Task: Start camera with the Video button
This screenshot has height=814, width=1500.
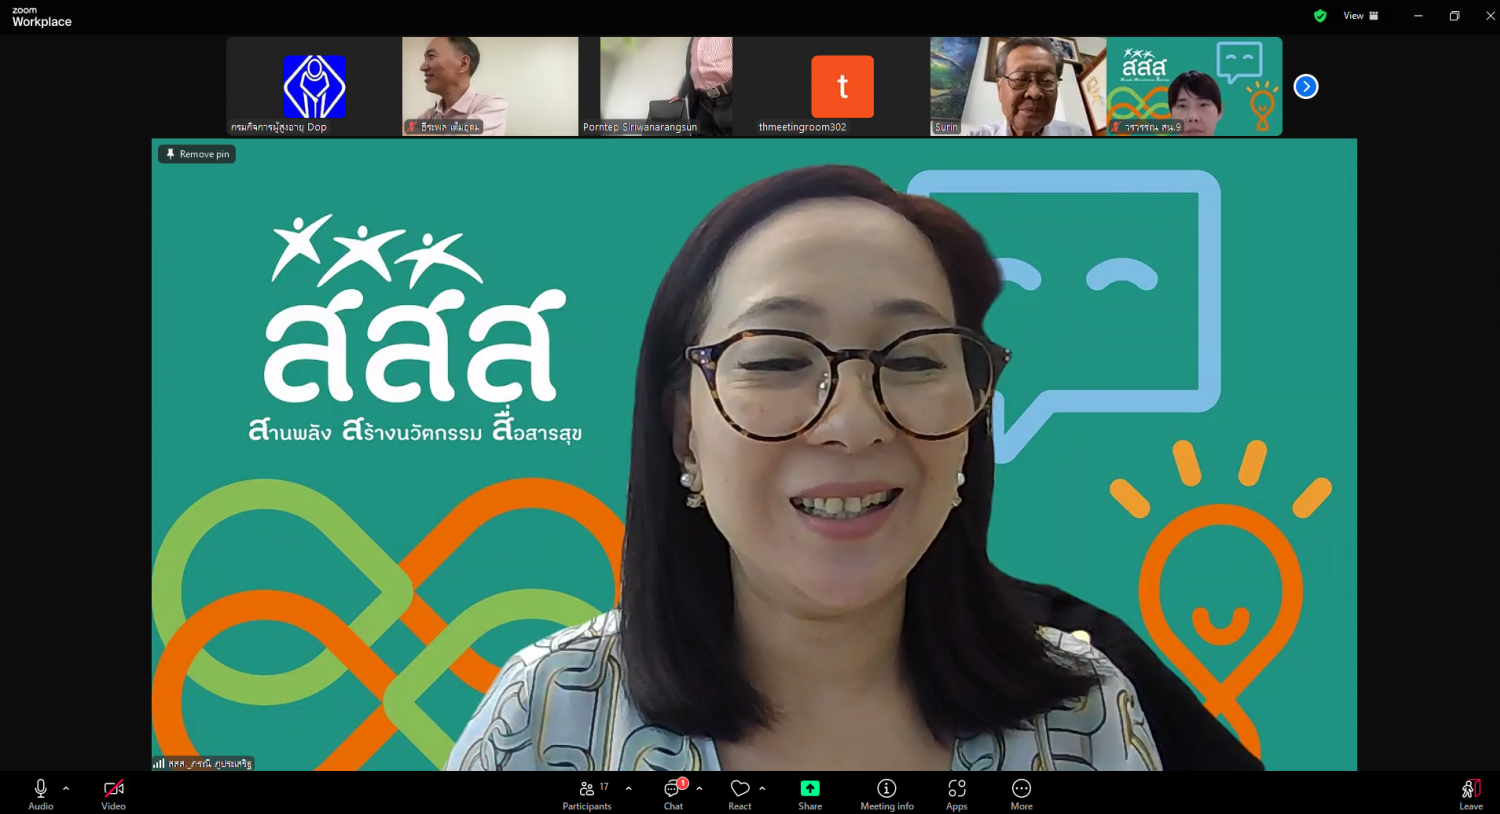Action: pos(113,794)
